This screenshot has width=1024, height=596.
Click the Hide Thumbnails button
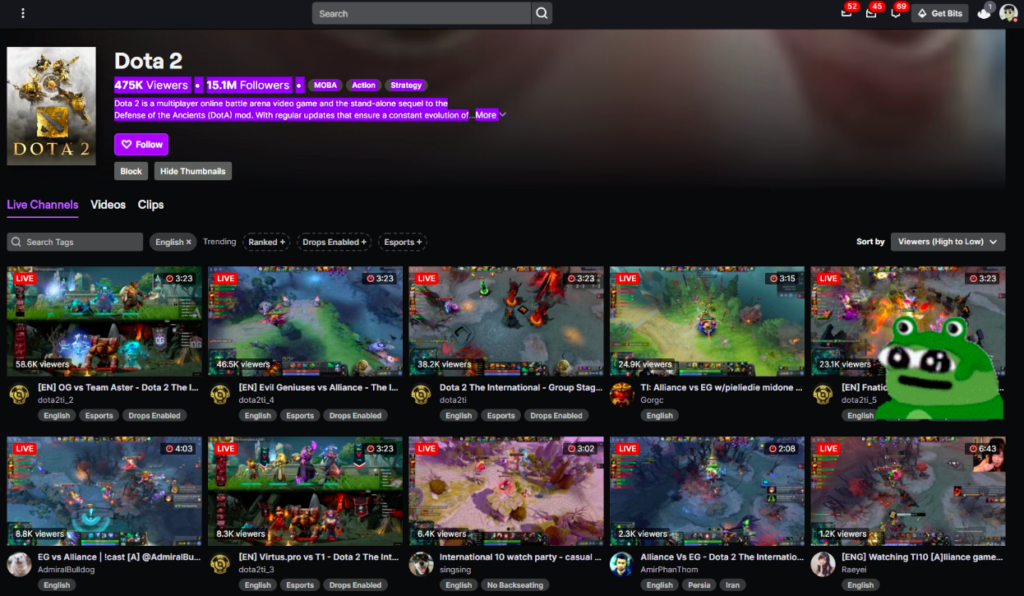click(193, 171)
